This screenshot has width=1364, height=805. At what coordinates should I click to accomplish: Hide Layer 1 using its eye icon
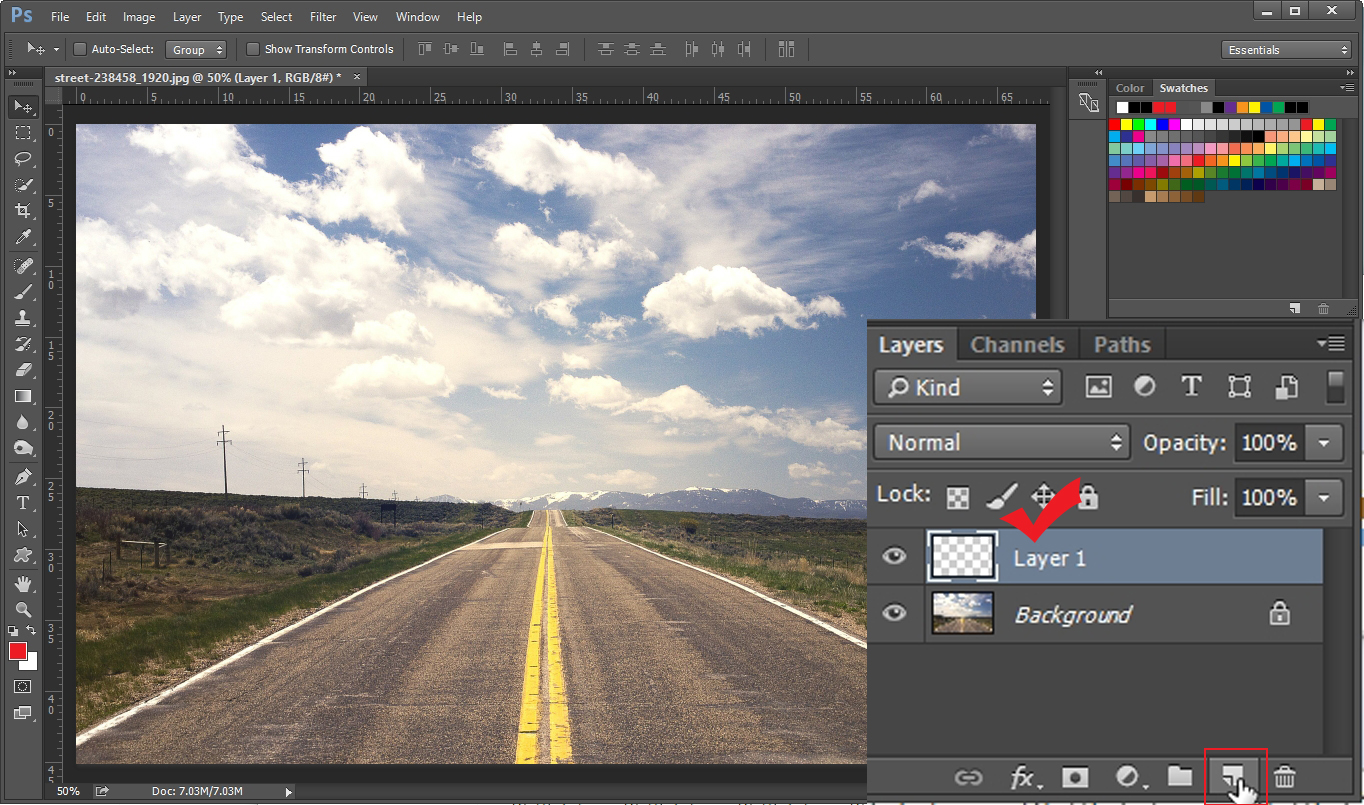click(894, 556)
